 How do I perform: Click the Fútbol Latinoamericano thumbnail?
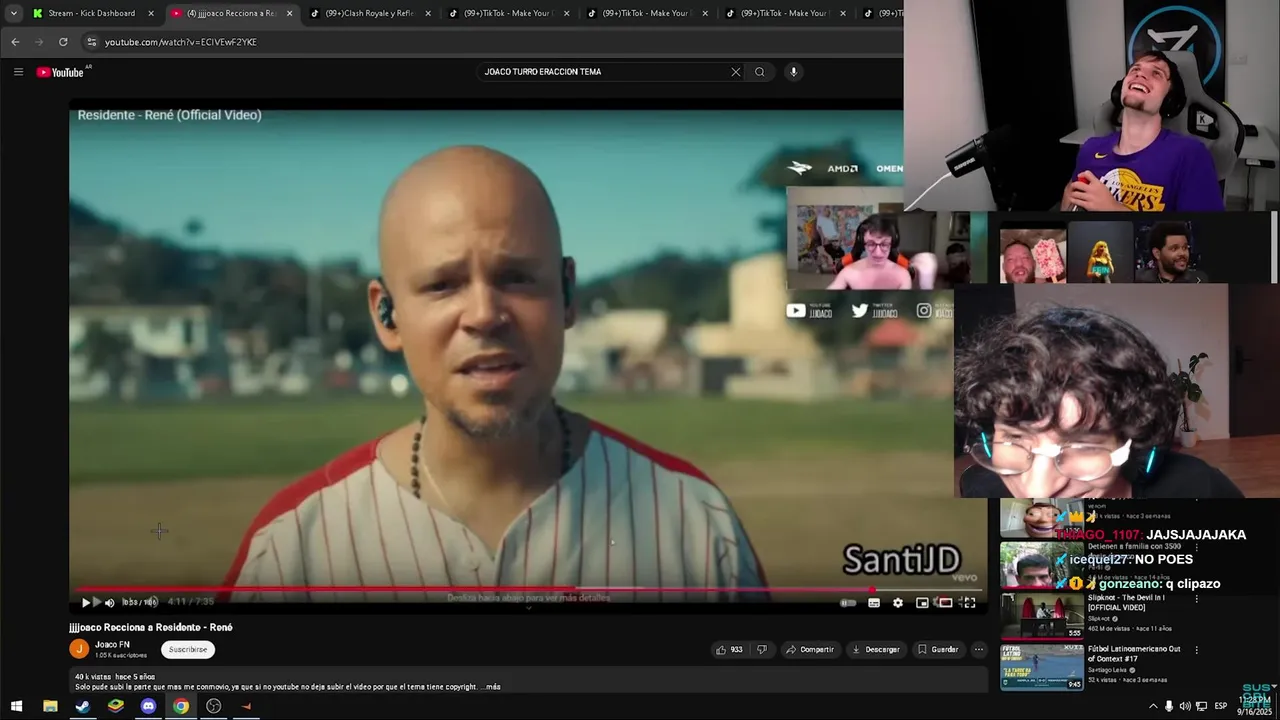point(1041,667)
